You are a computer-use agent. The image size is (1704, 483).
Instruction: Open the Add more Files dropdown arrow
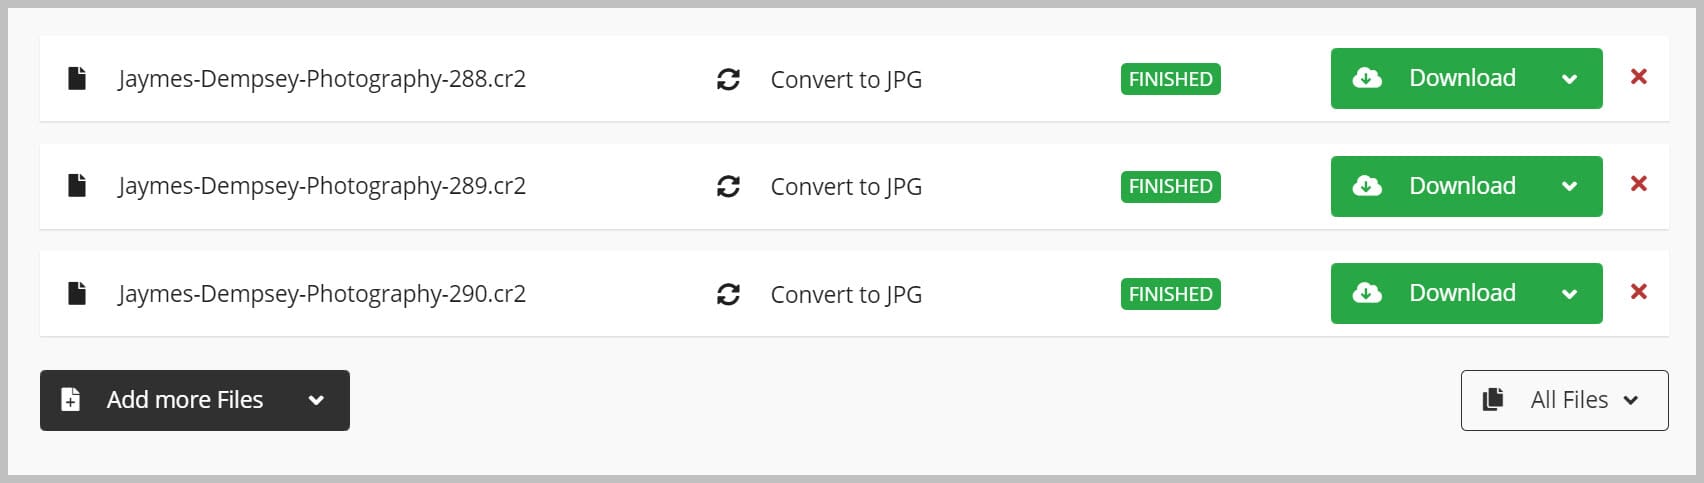[x=316, y=400]
